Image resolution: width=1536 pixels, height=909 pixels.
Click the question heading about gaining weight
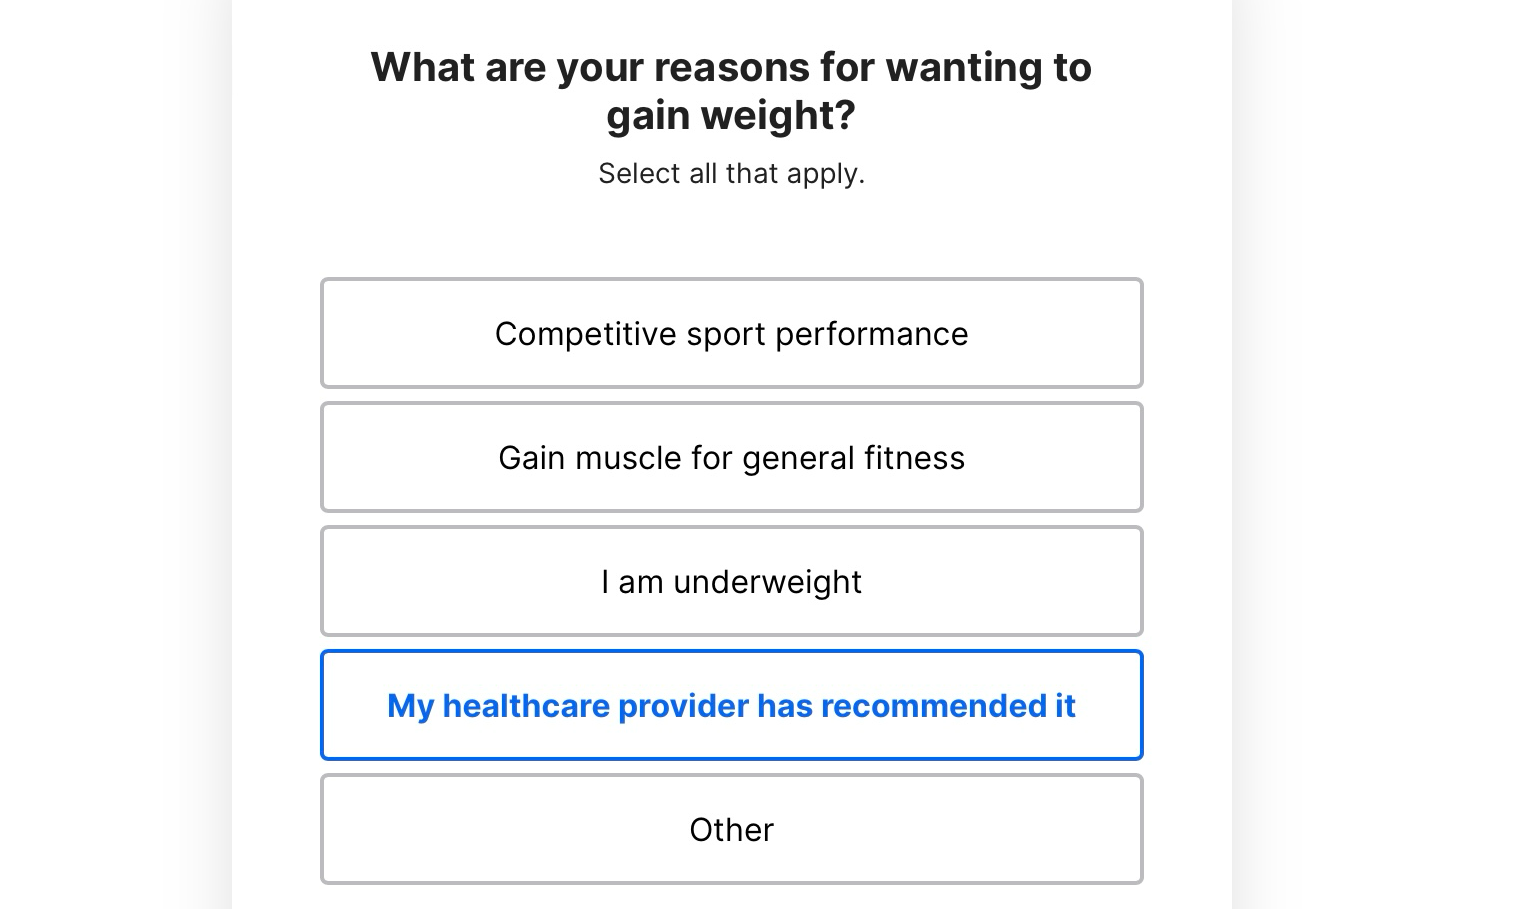[x=731, y=90]
